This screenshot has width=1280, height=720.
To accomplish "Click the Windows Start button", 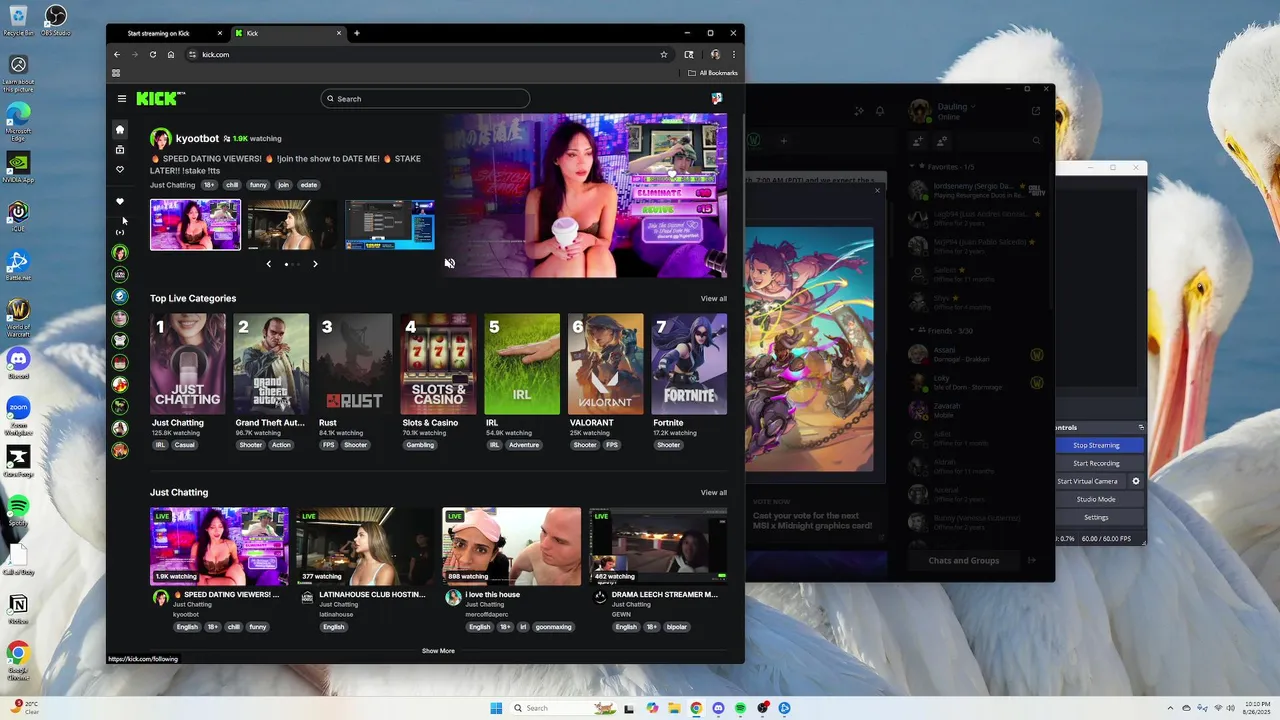I will coord(496,708).
